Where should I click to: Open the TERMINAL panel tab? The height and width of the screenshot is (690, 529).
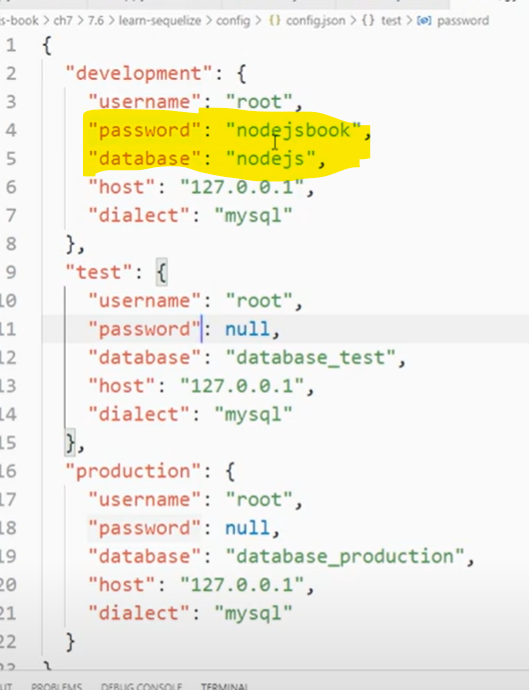pos(224,686)
